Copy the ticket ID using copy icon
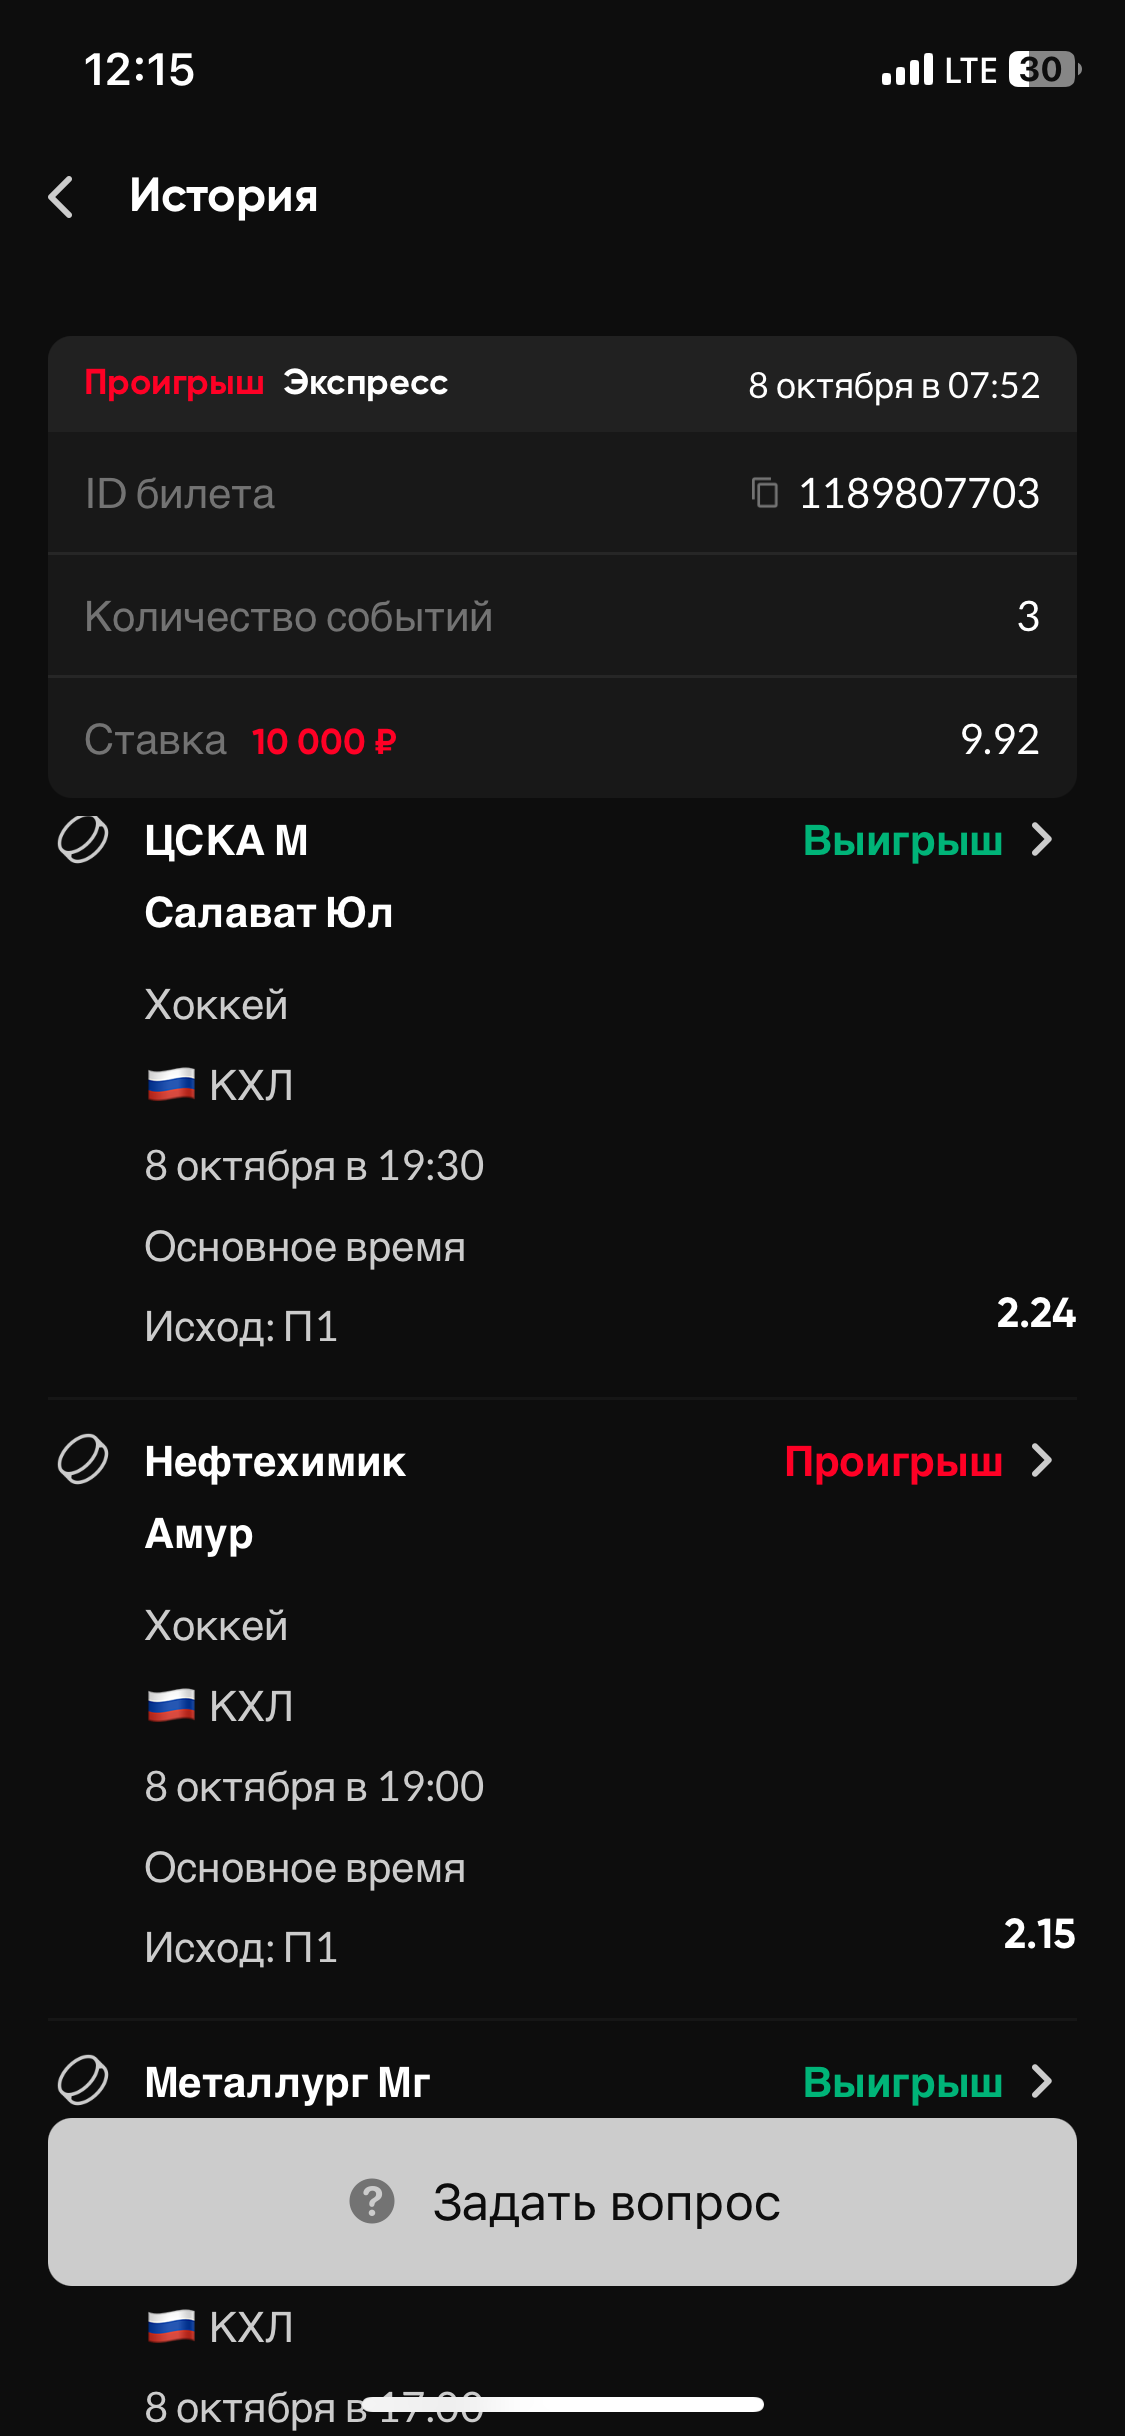Viewport: 1125px width, 2436px height. click(765, 493)
